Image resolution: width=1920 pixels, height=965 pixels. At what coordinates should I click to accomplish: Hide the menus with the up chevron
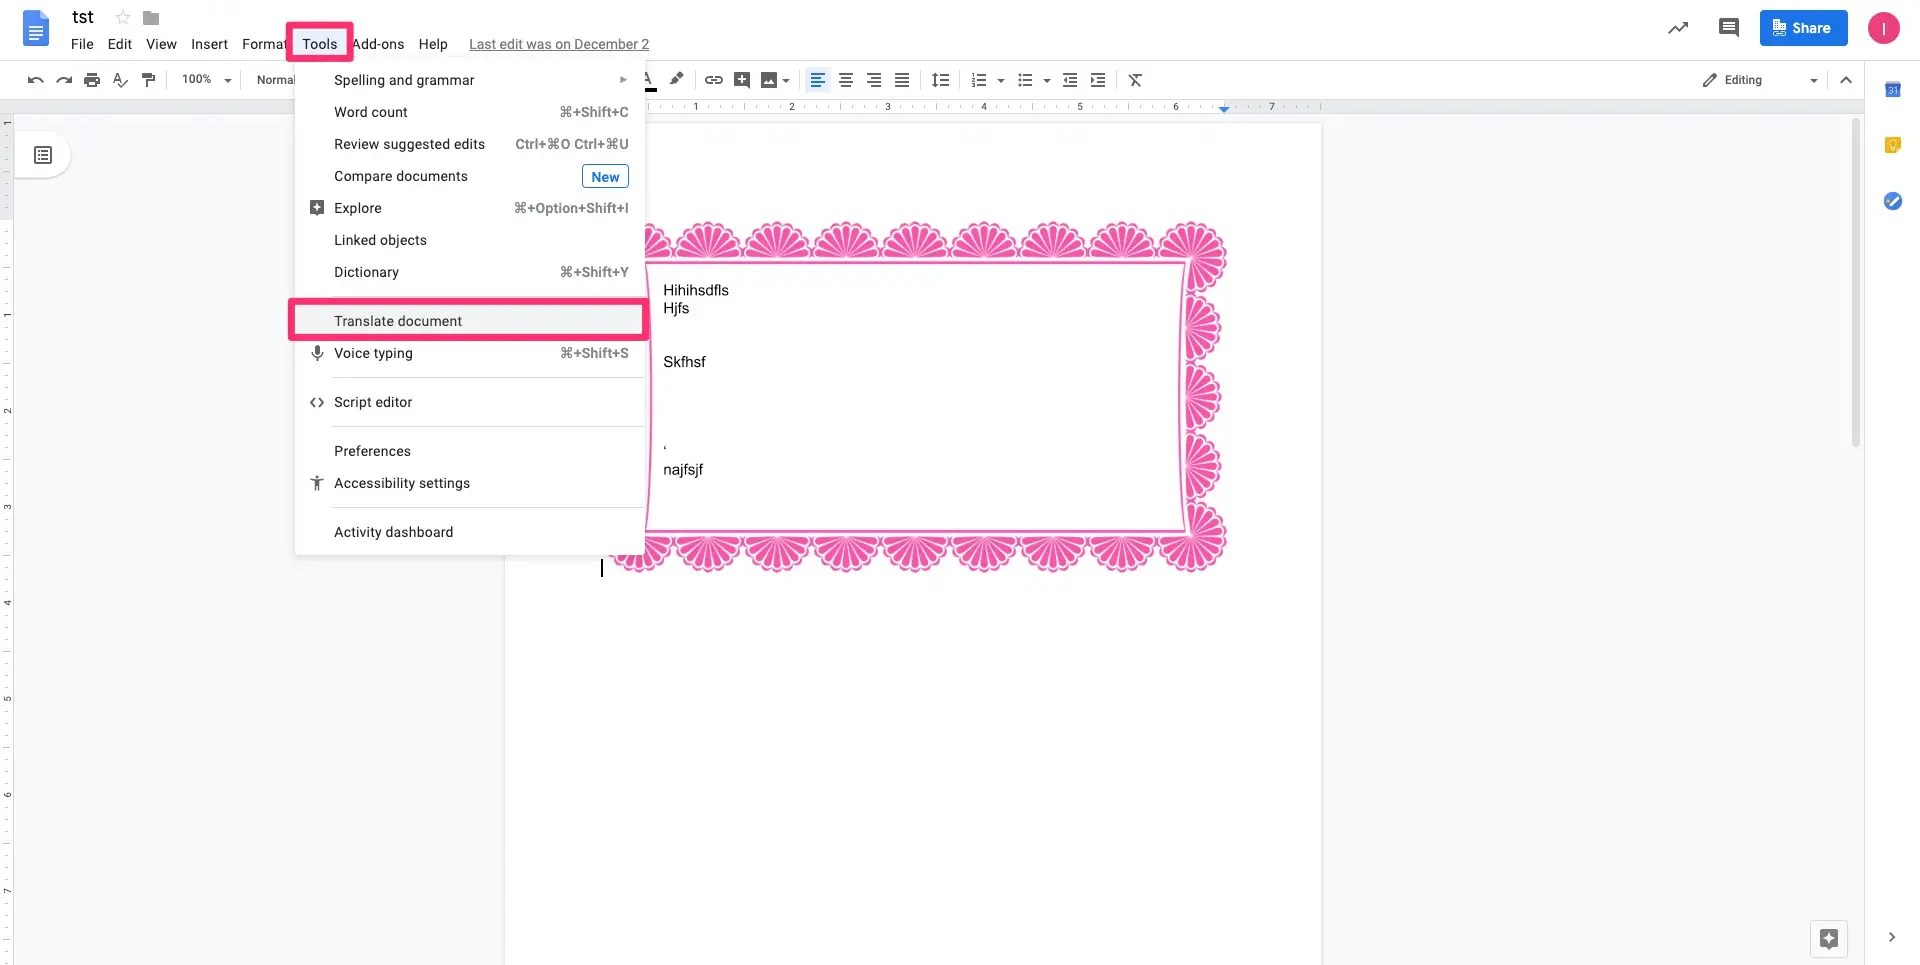click(1846, 80)
